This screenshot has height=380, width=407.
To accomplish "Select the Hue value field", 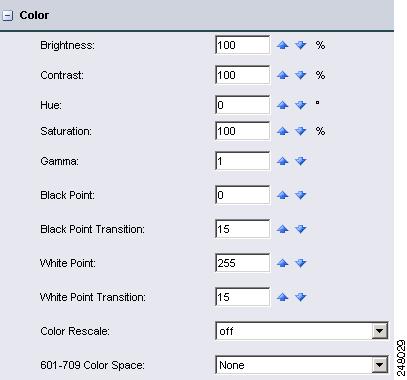I will (x=243, y=105).
